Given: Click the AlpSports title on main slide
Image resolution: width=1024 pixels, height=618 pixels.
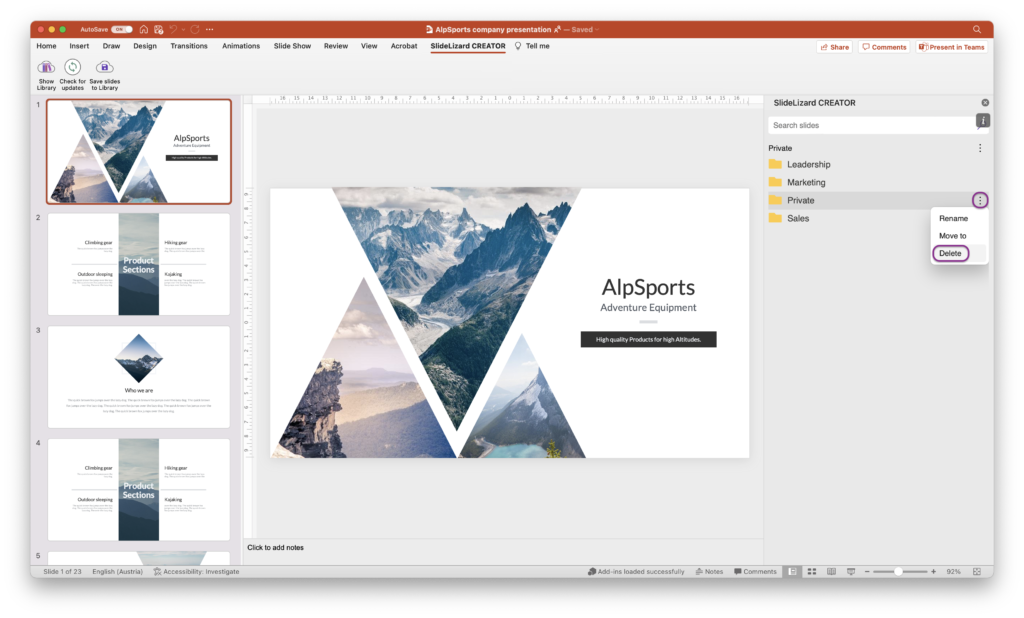Looking at the screenshot, I should pos(648,287).
